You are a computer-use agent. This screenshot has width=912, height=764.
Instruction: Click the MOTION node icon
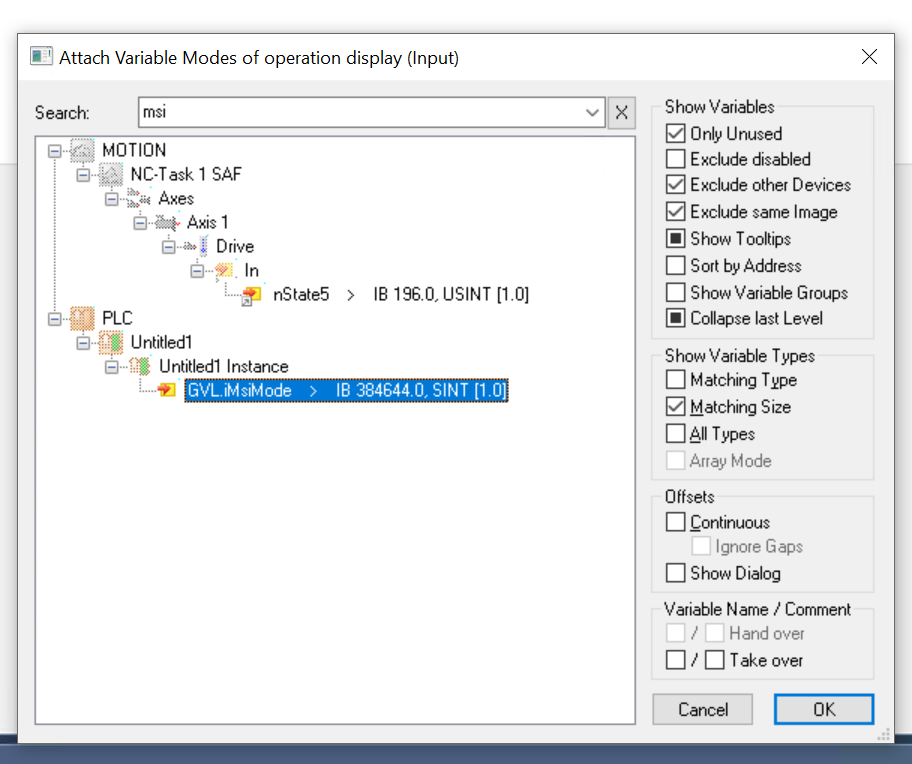pyautogui.click(x=82, y=151)
